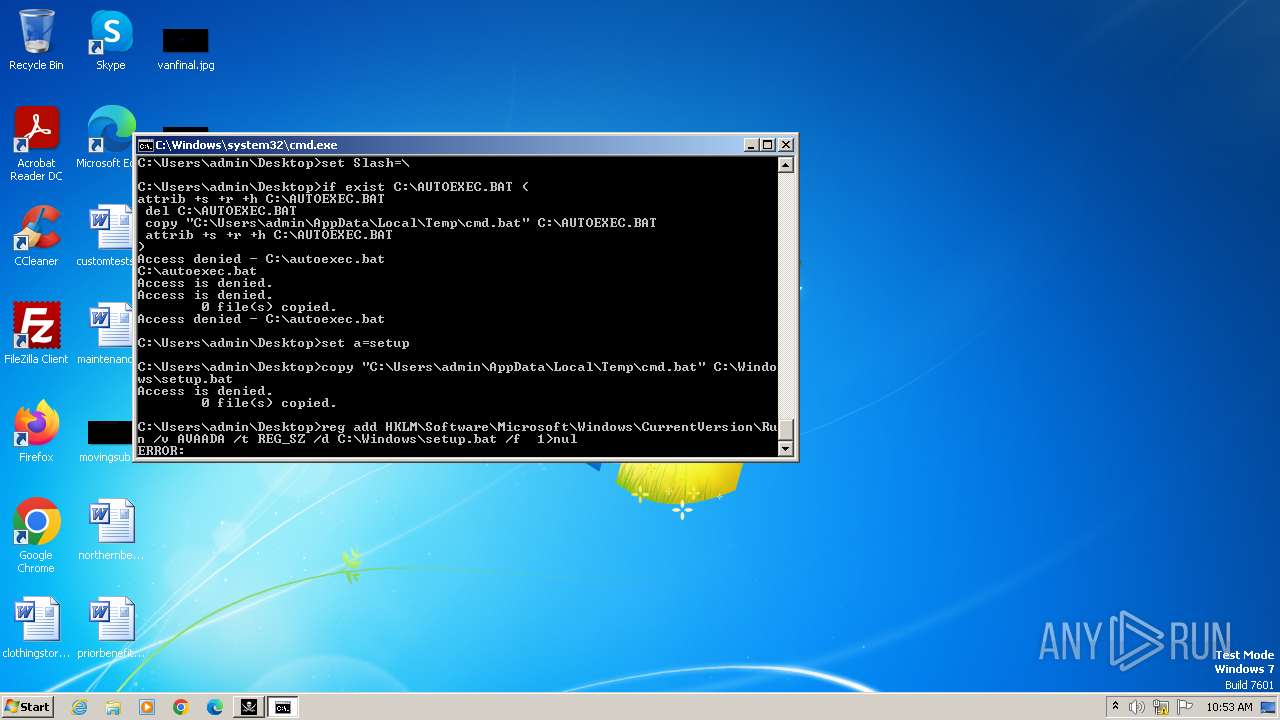Open Windows Explorer from the taskbar
This screenshot has width=1280, height=720.
tap(113, 707)
